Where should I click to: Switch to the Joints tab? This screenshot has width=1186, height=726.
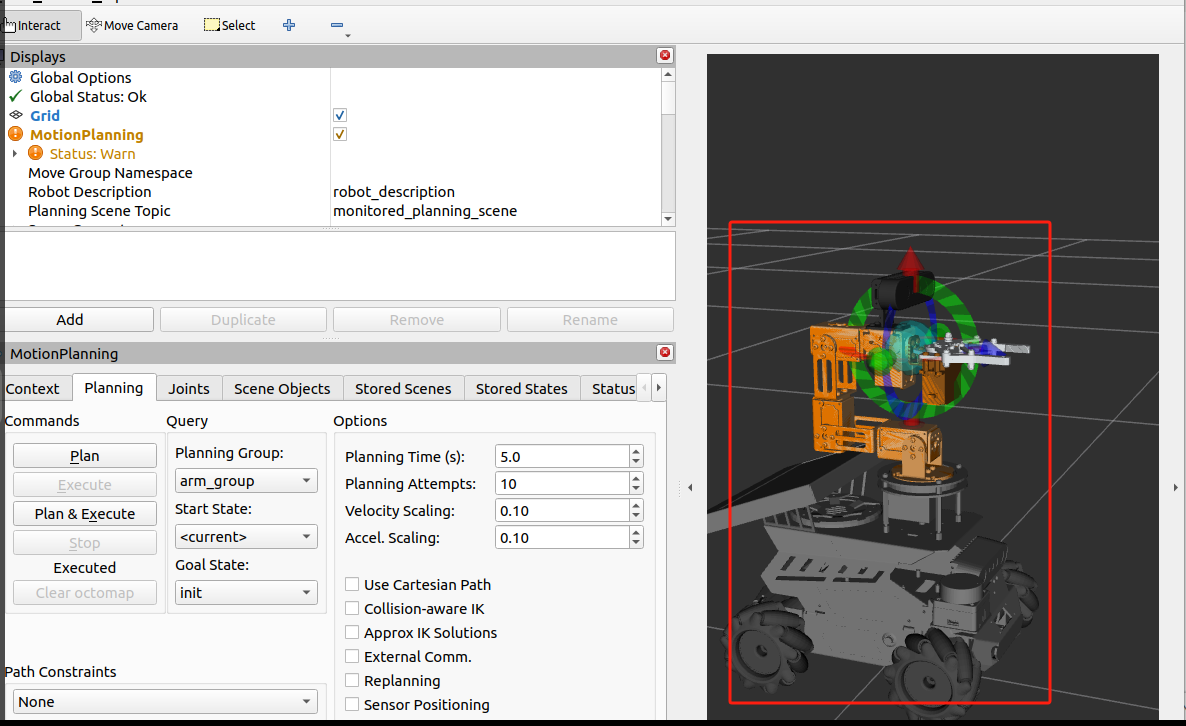point(188,389)
